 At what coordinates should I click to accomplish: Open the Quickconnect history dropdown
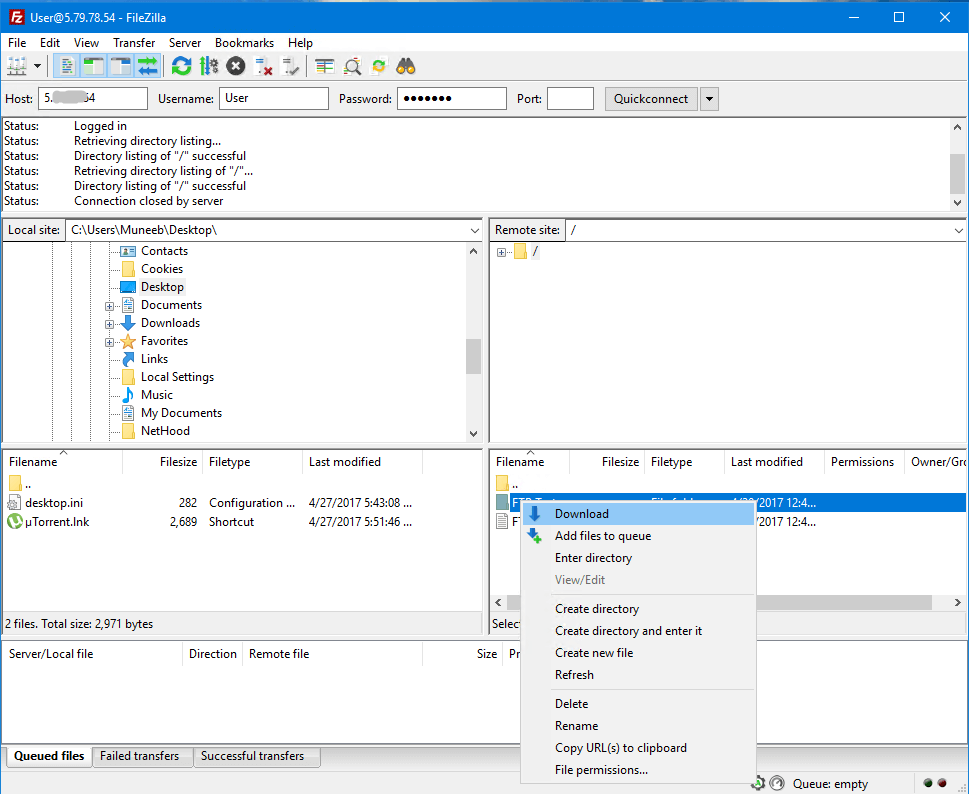709,98
